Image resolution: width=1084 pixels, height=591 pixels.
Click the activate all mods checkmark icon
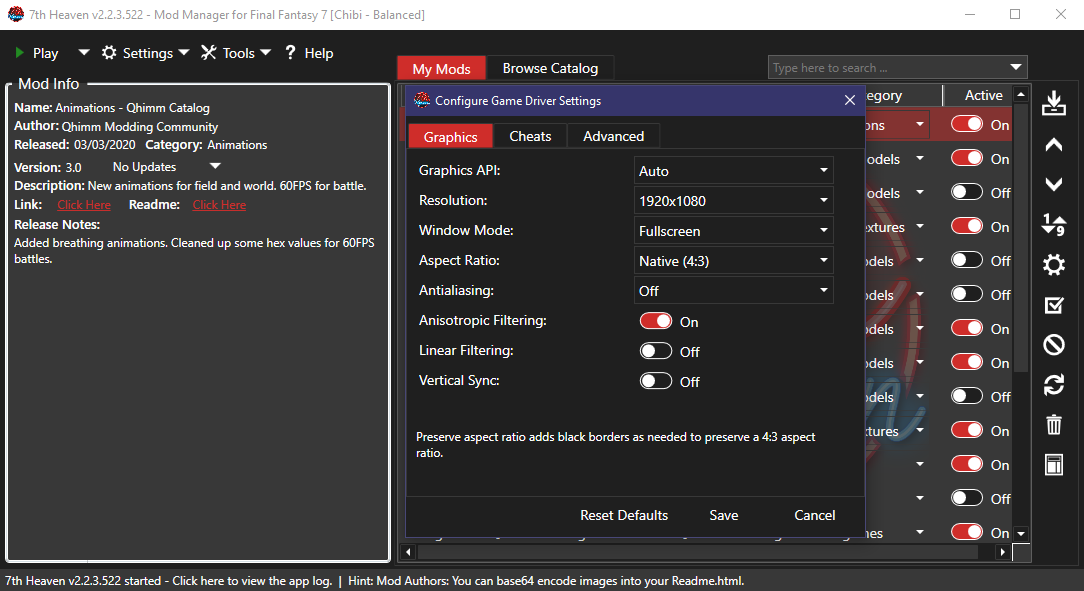pyautogui.click(x=1054, y=305)
